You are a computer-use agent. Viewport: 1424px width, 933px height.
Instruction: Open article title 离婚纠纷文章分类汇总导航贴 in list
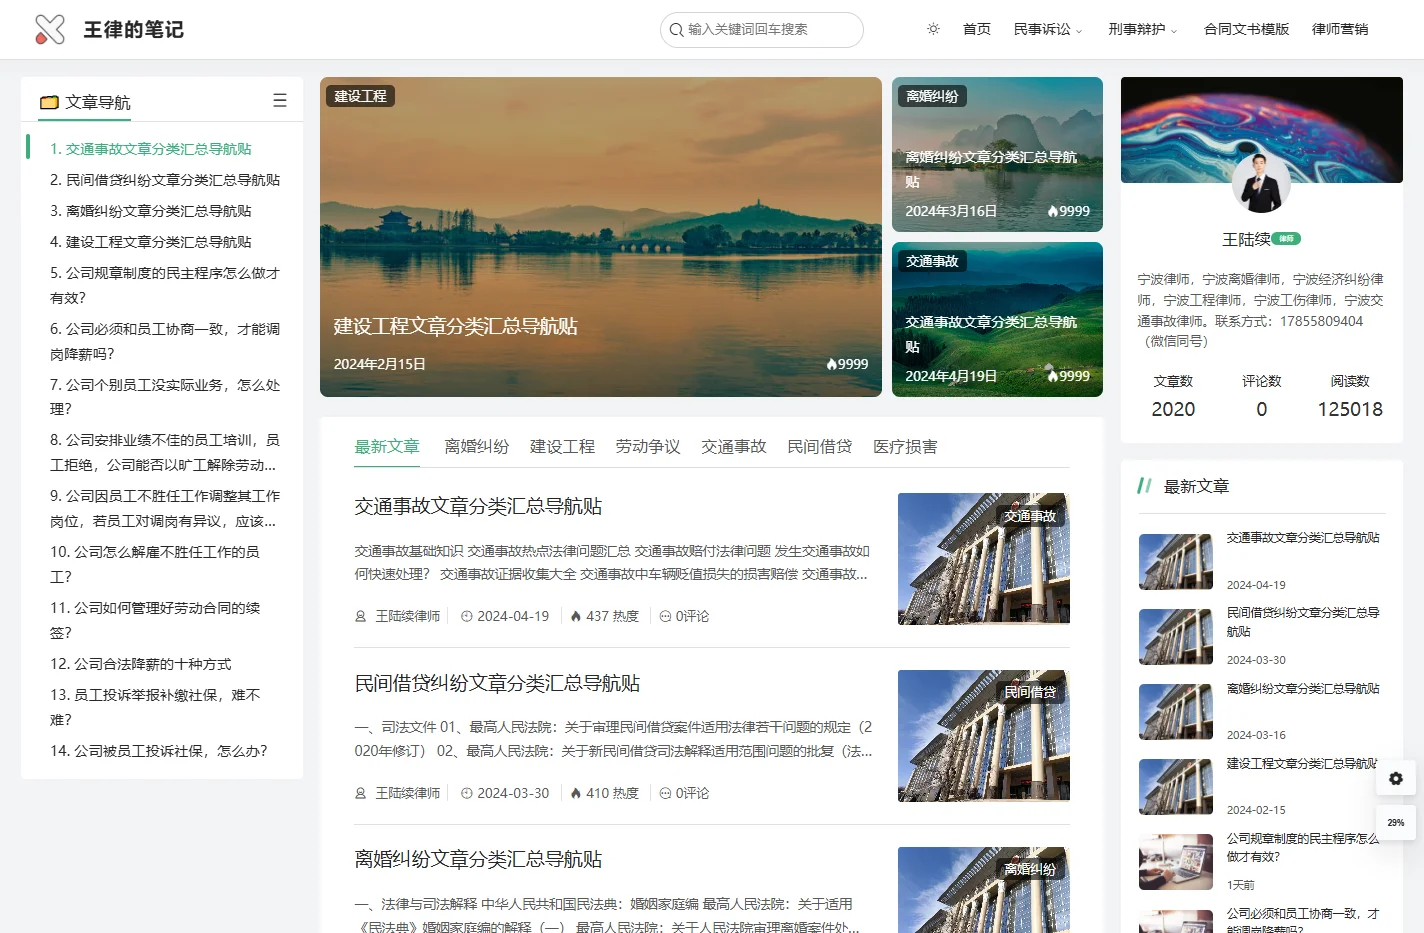478,859
